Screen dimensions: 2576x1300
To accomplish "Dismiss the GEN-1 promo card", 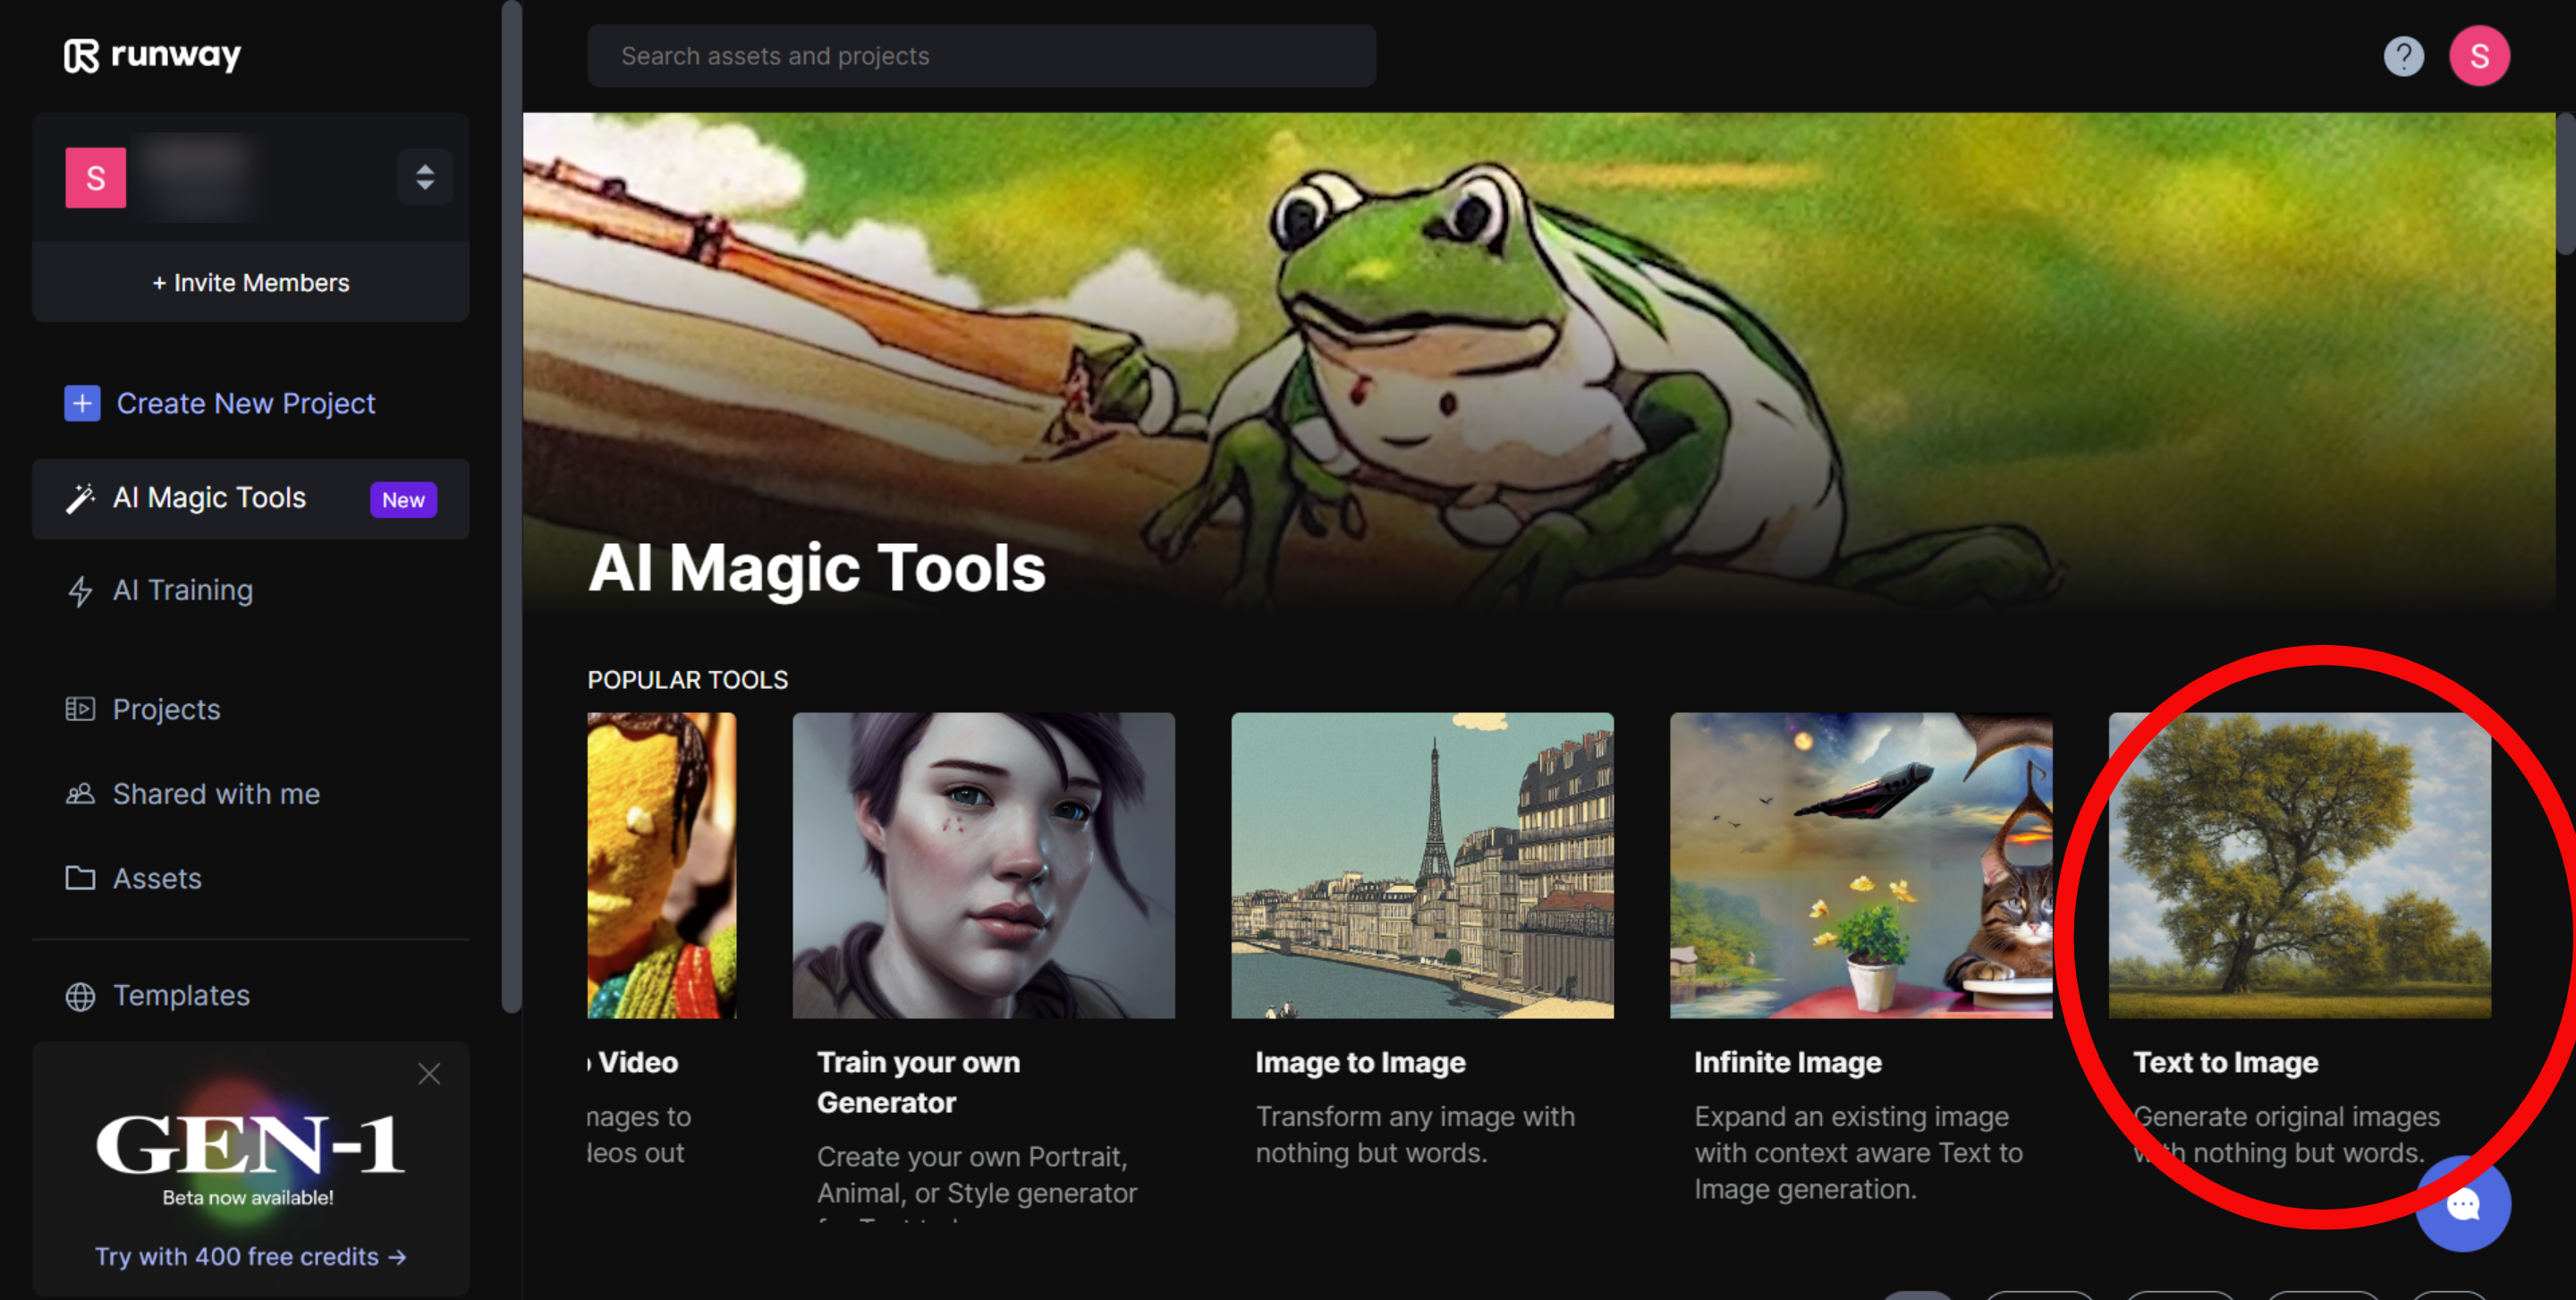I will (x=429, y=1074).
